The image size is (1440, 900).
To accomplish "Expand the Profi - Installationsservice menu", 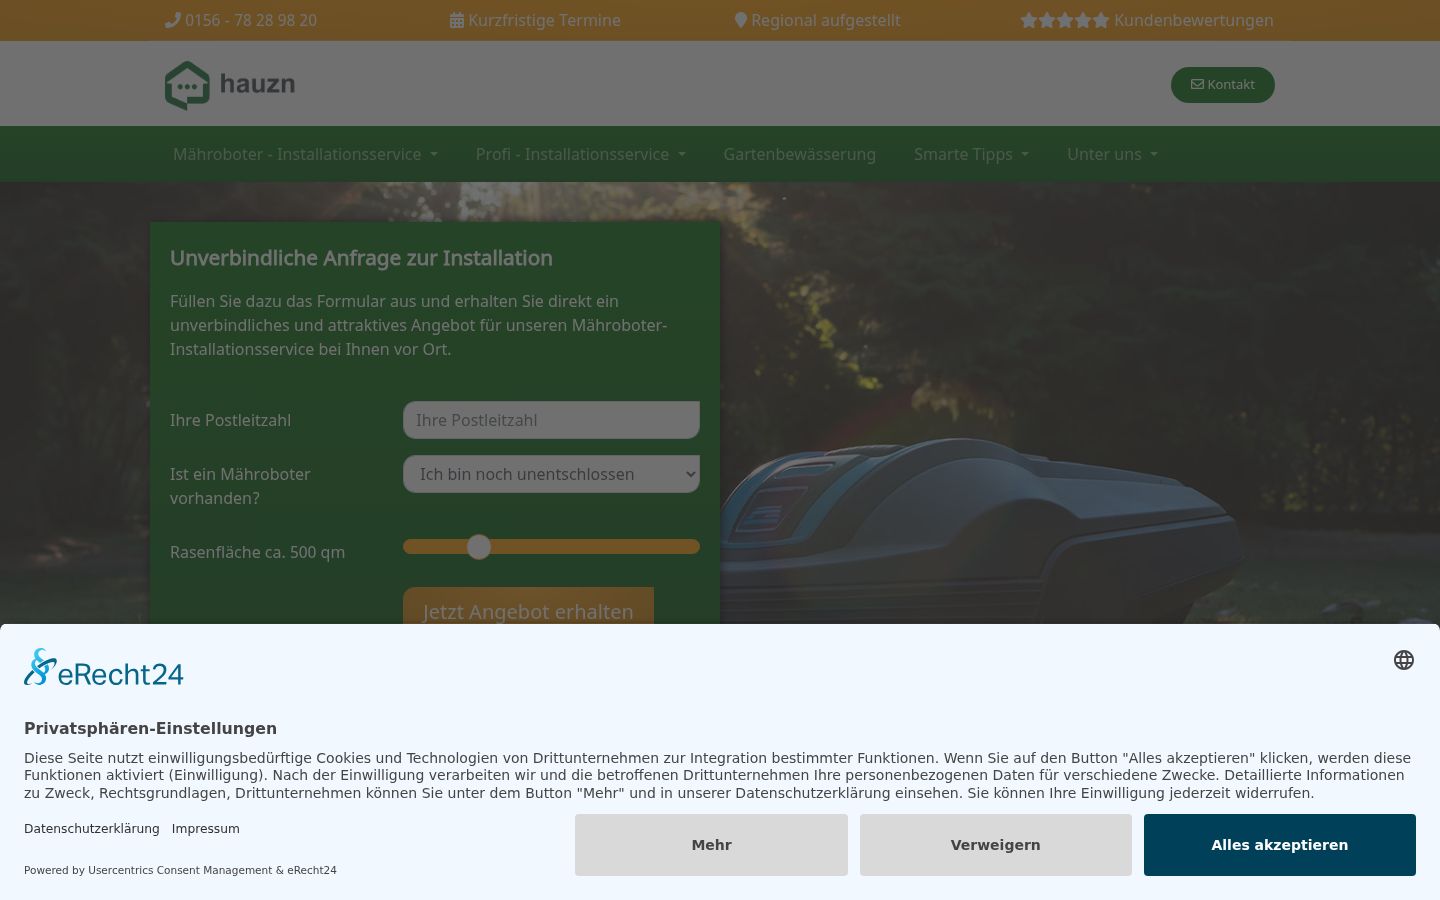I will 580,154.
